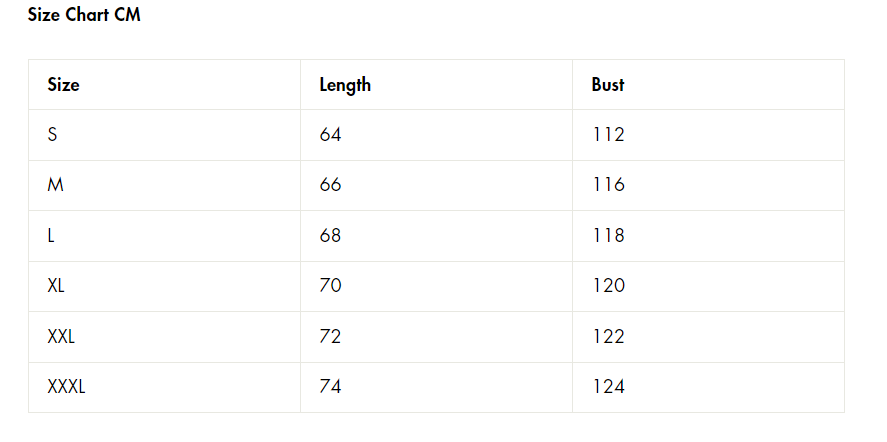The width and height of the screenshot is (887, 442).
Task: Select length value 74
Action: point(330,387)
